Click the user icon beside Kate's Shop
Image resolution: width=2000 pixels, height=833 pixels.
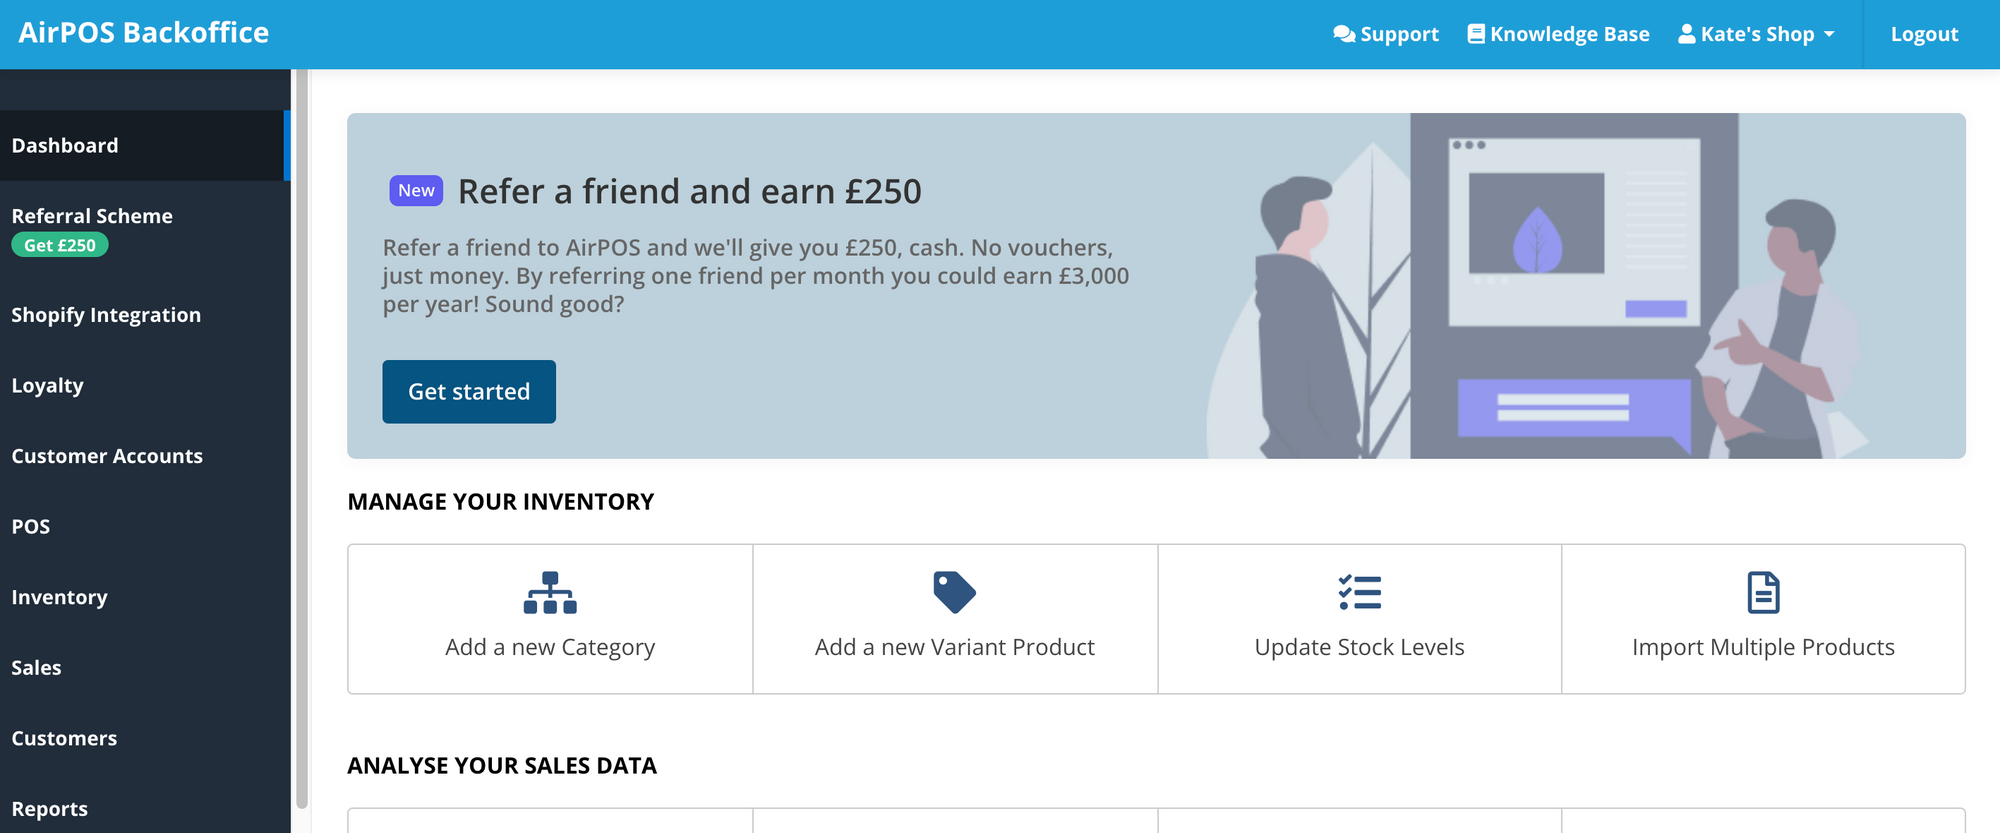pos(1685,33)
